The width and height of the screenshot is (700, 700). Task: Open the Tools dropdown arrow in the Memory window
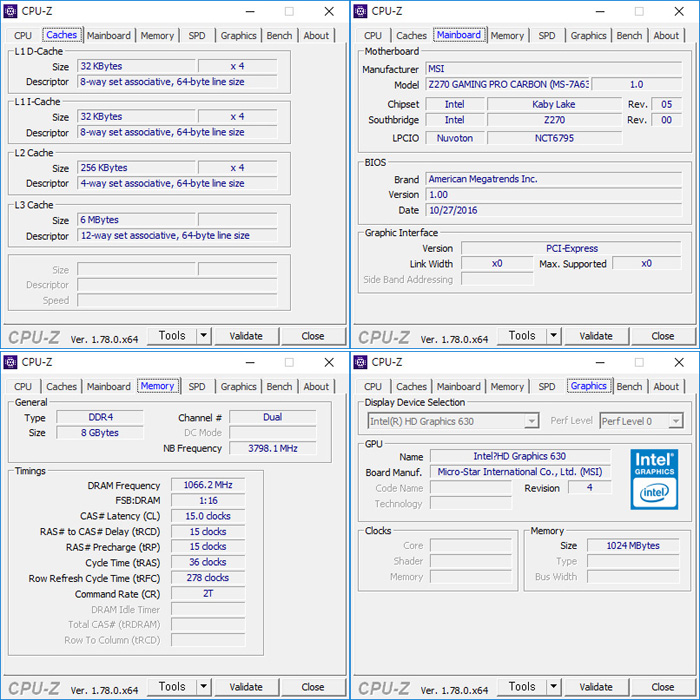tap(204, 687)
